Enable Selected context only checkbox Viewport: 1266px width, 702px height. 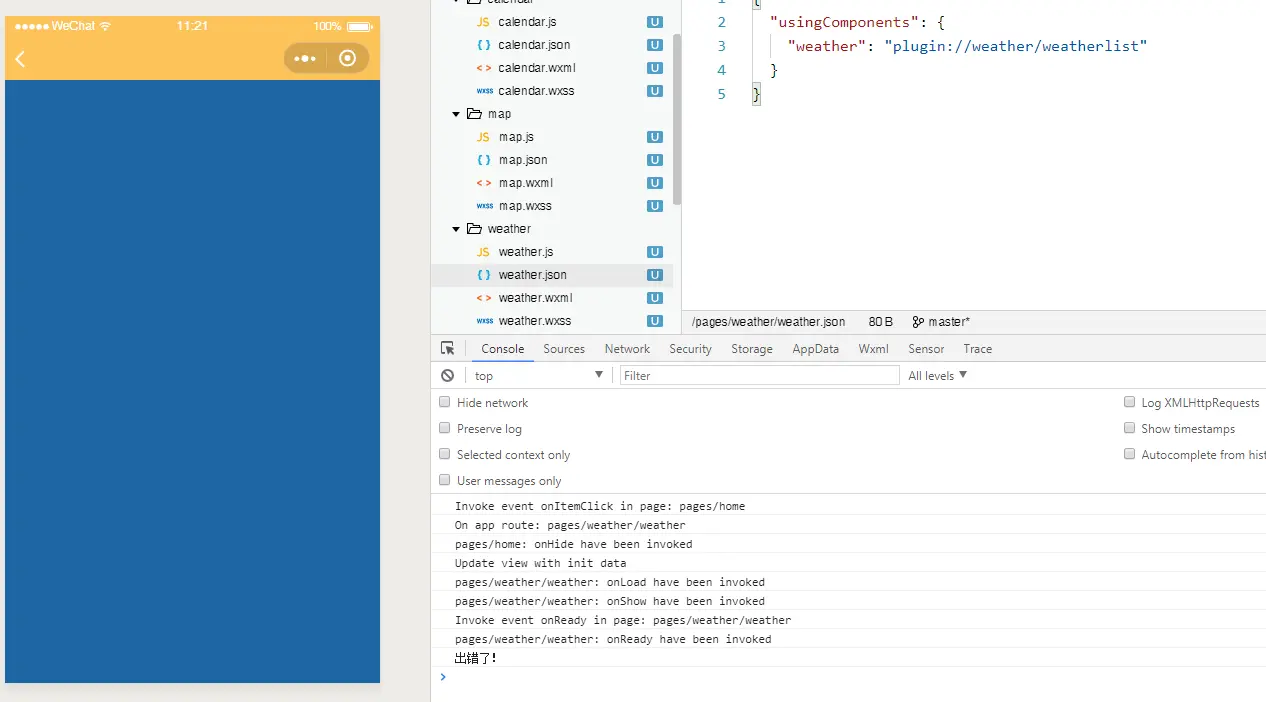click(445, 454)
